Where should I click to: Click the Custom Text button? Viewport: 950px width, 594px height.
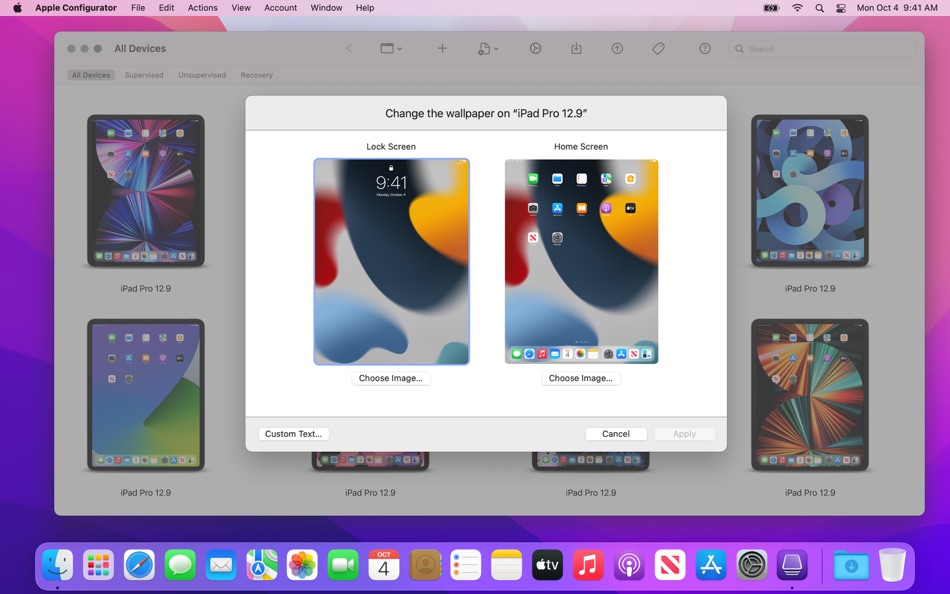tap(293, 434)
